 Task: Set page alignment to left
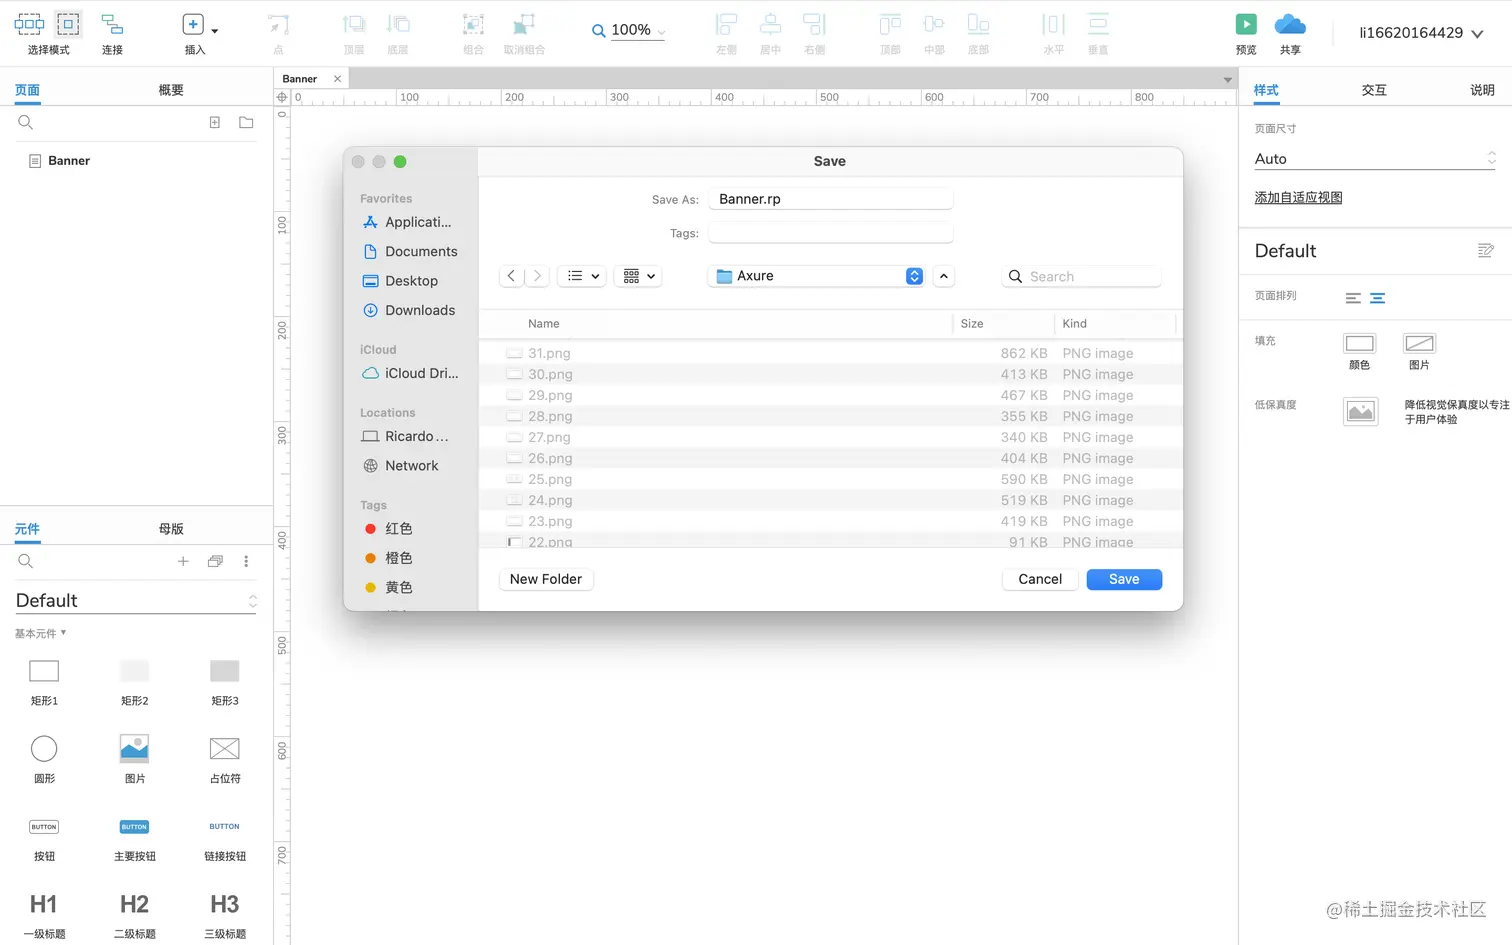point(1353,298)
